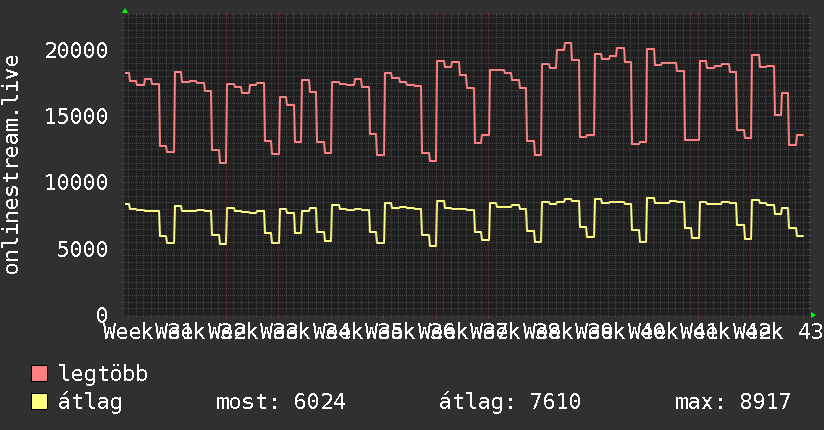Image resolution: width=824 pixels, height=430 pixels.
Task: Click the 20000 y-axis label
Action: point(76,50)
